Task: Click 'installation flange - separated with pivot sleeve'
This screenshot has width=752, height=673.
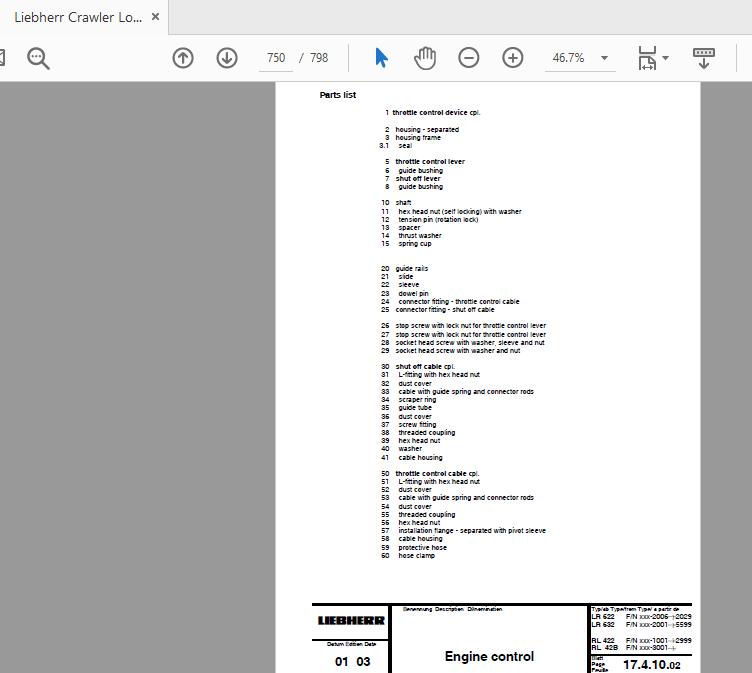Action: coord(472,531)
